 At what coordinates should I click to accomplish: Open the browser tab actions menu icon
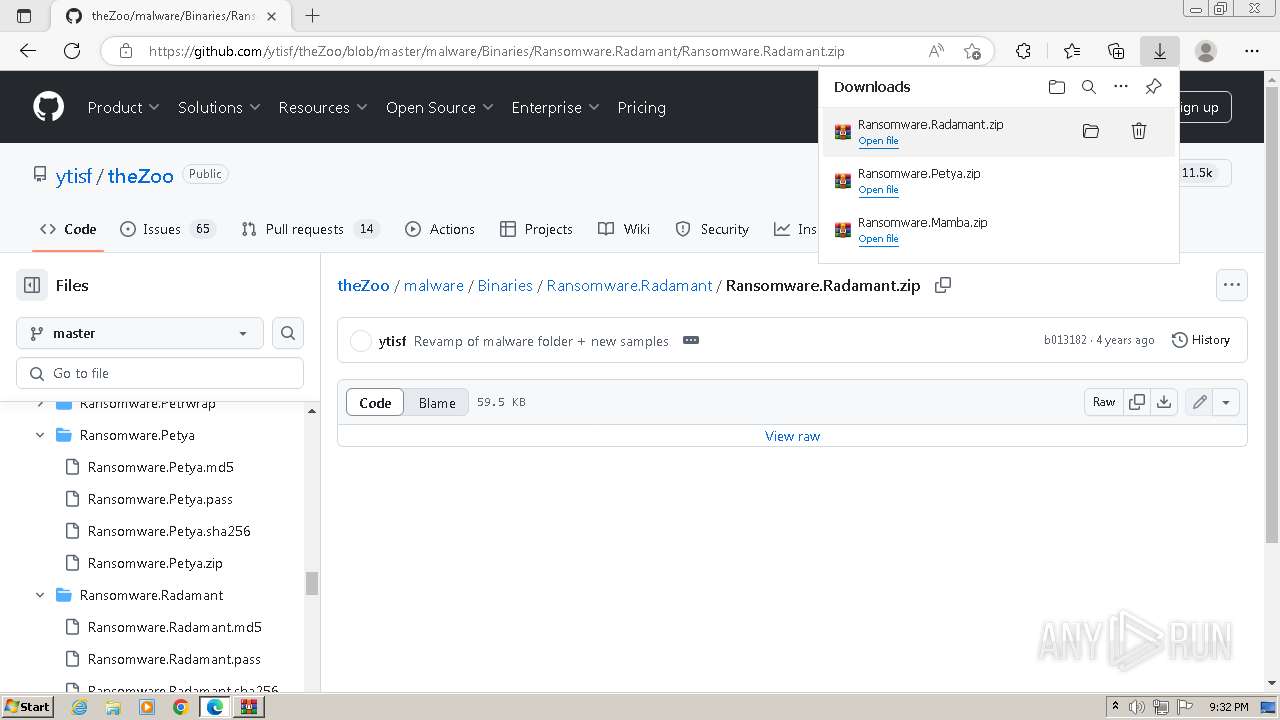coord(24,16)
